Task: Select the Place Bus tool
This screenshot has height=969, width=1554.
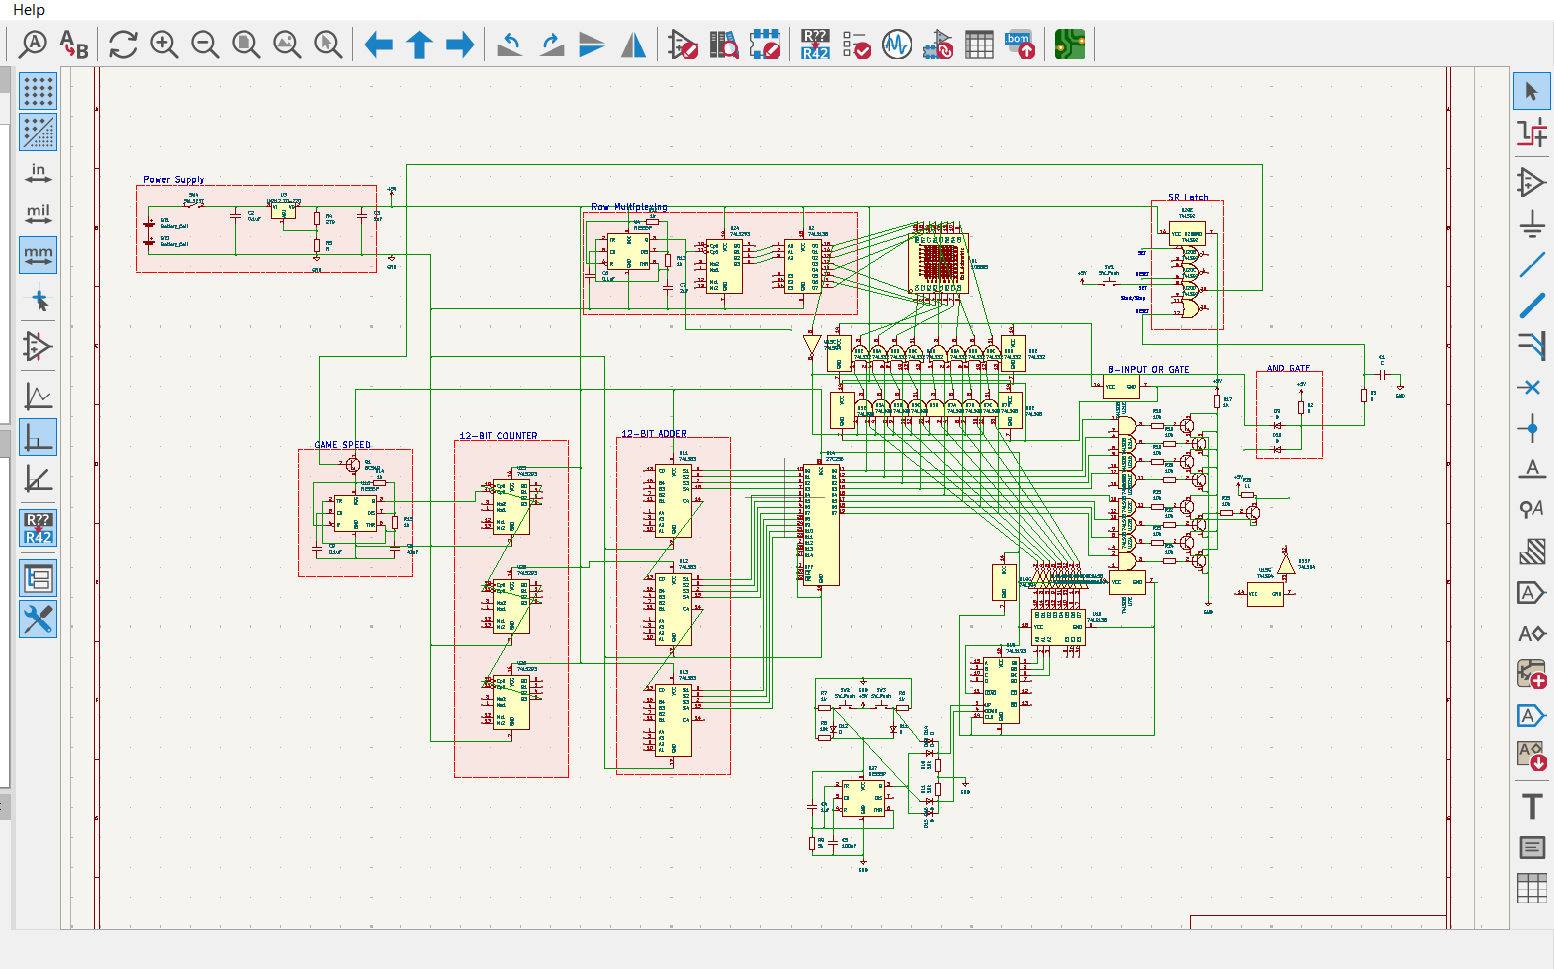Action: click(x=1531, y=306)
